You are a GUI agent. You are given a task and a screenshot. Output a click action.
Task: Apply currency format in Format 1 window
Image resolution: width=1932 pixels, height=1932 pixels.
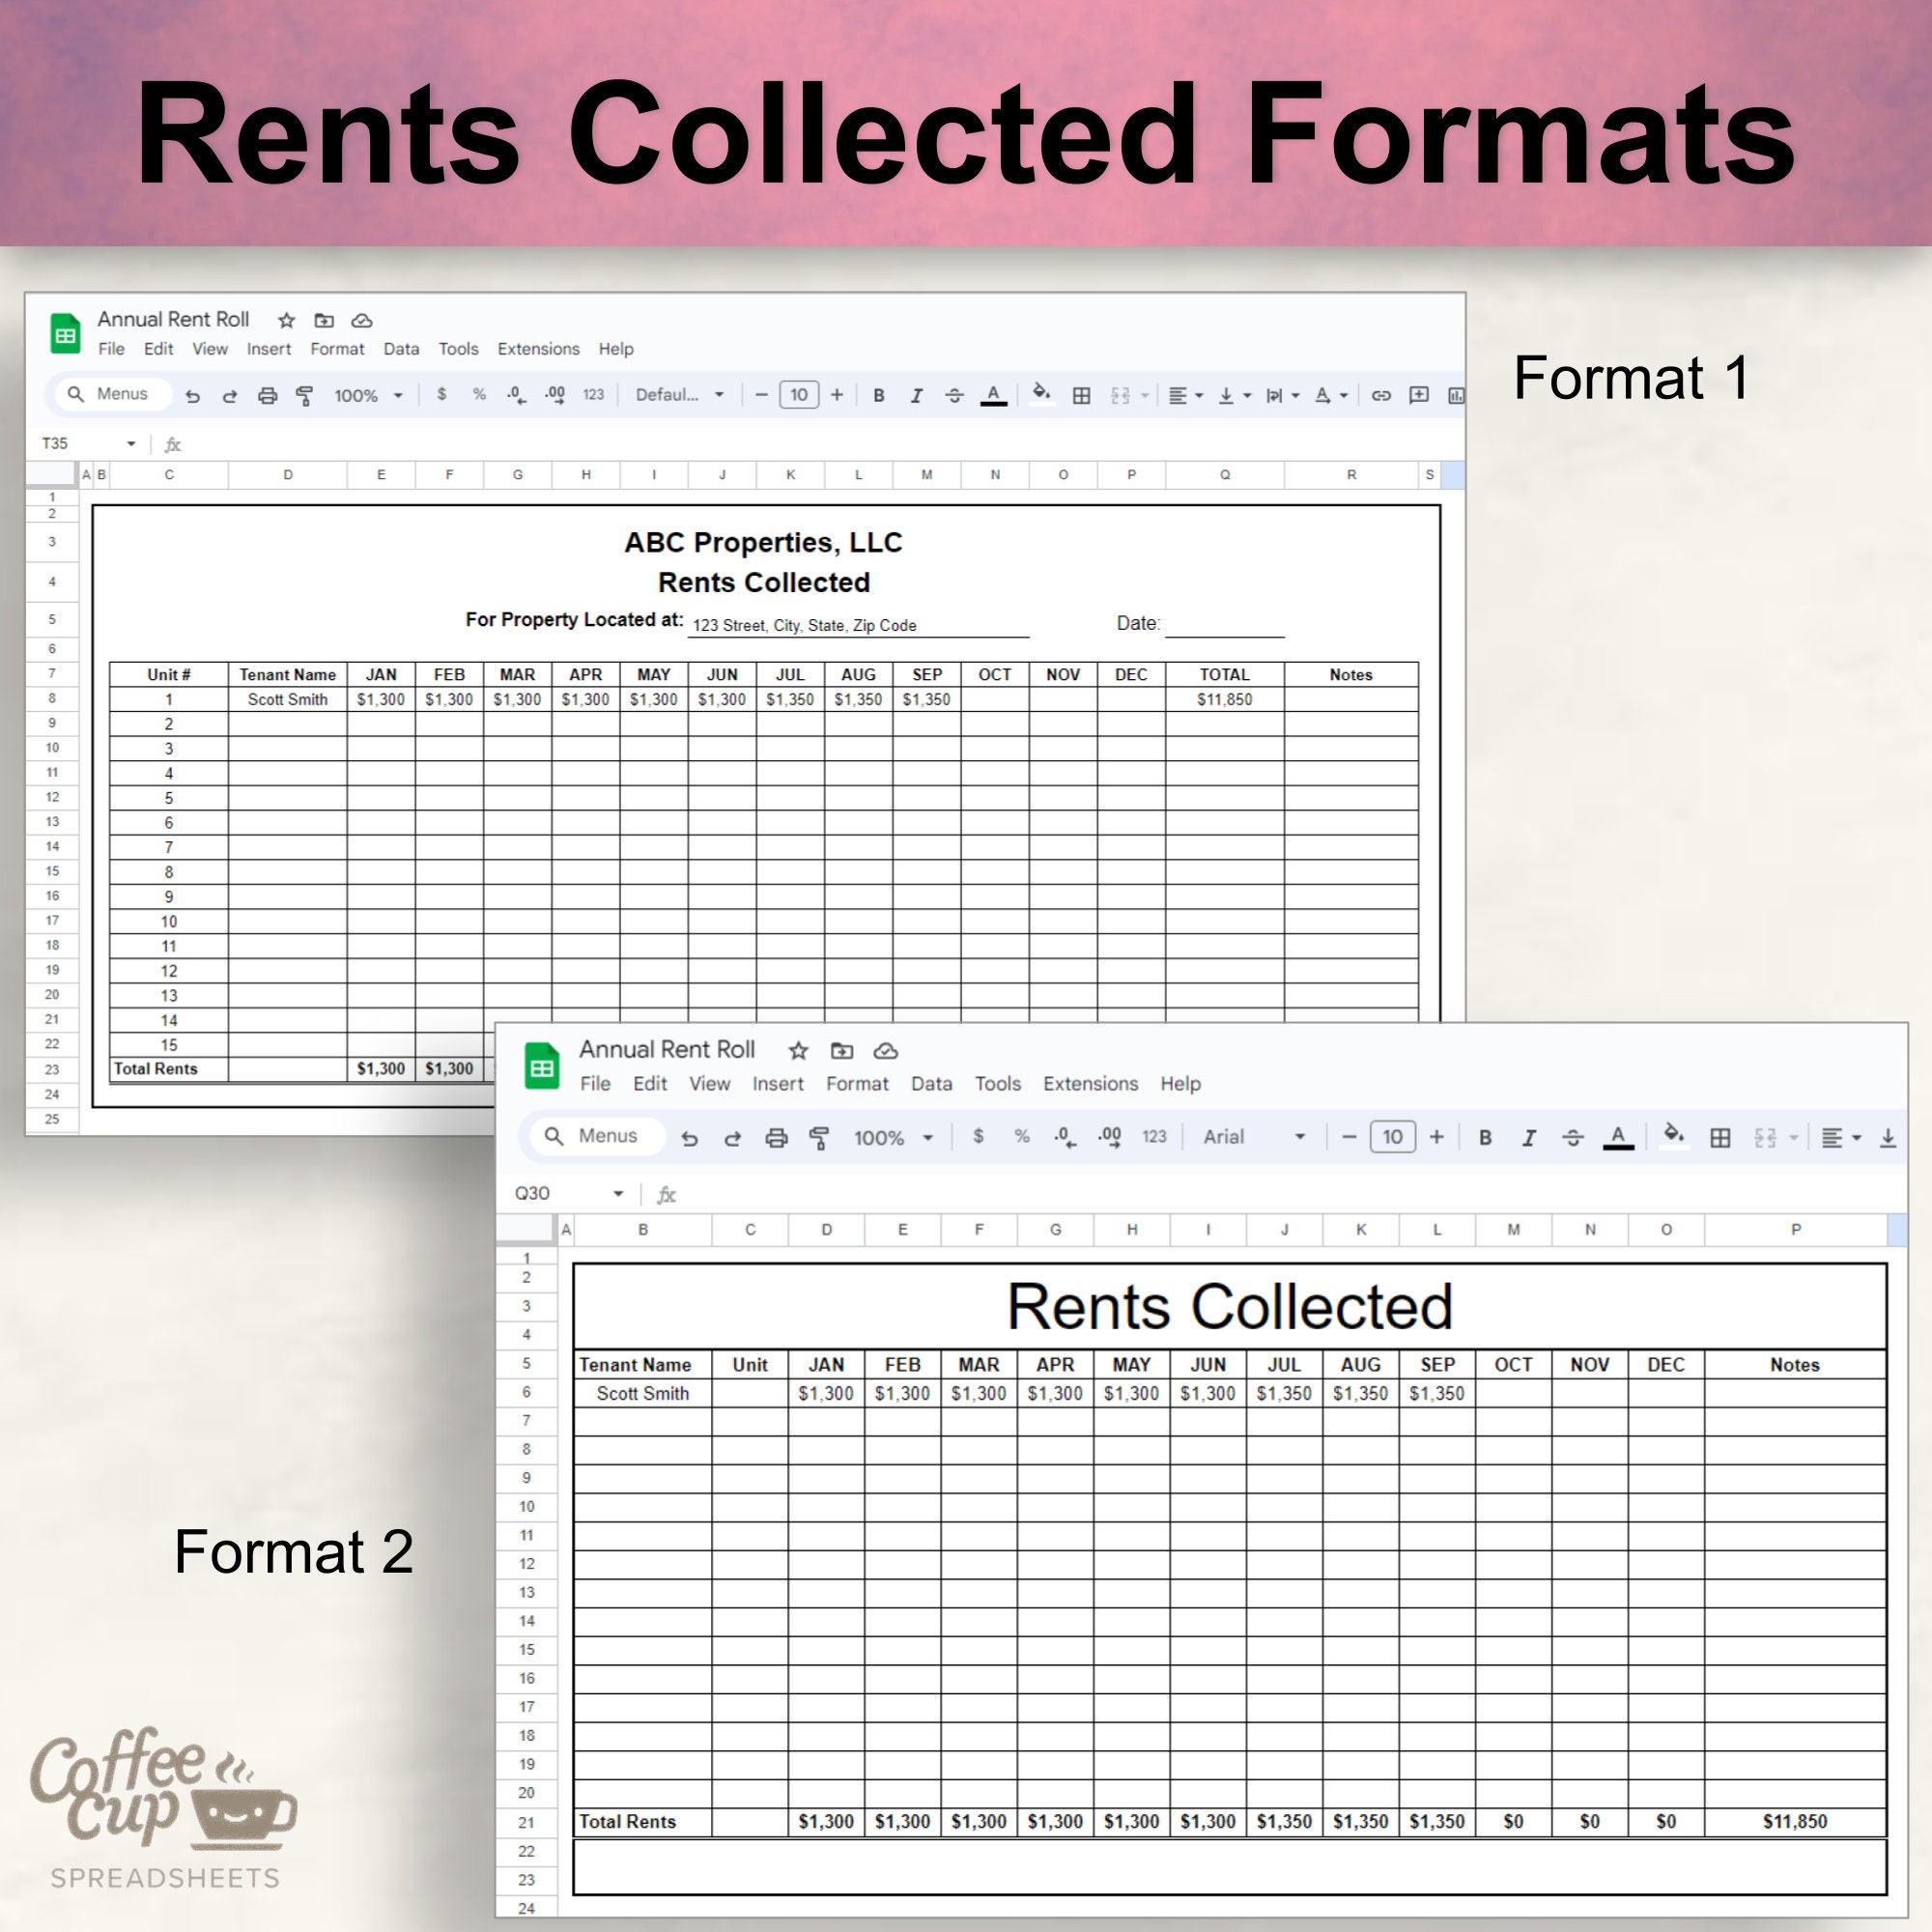tap(442, 394)
